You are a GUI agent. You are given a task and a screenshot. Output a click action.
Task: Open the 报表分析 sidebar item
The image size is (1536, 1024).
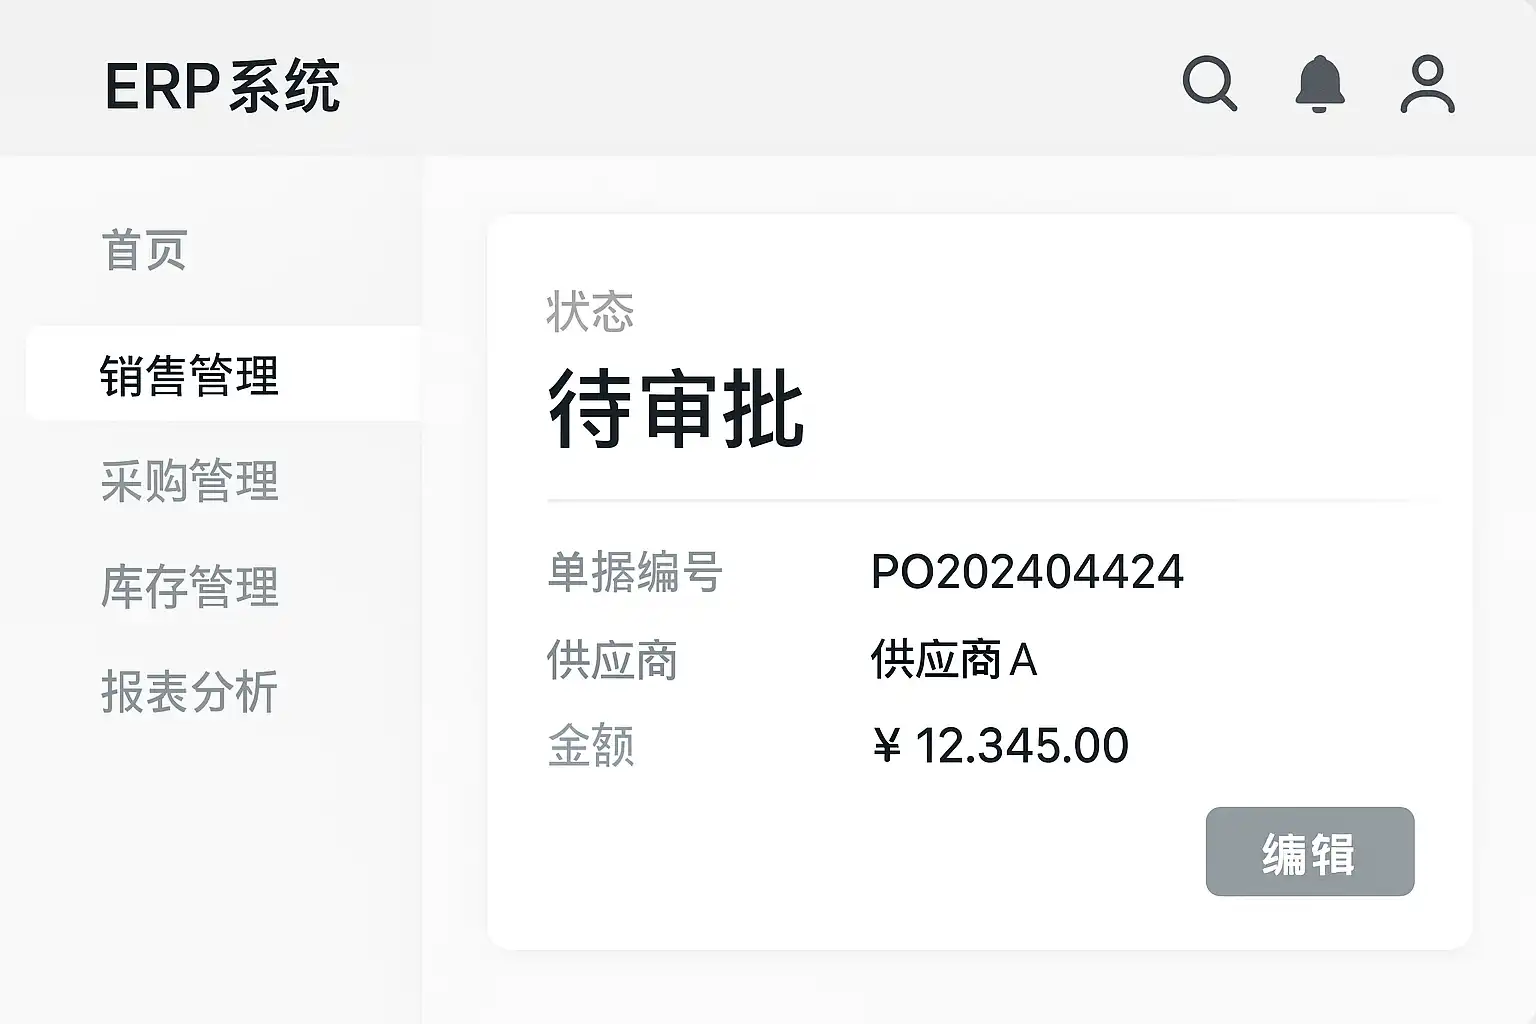tap(189, 692)
